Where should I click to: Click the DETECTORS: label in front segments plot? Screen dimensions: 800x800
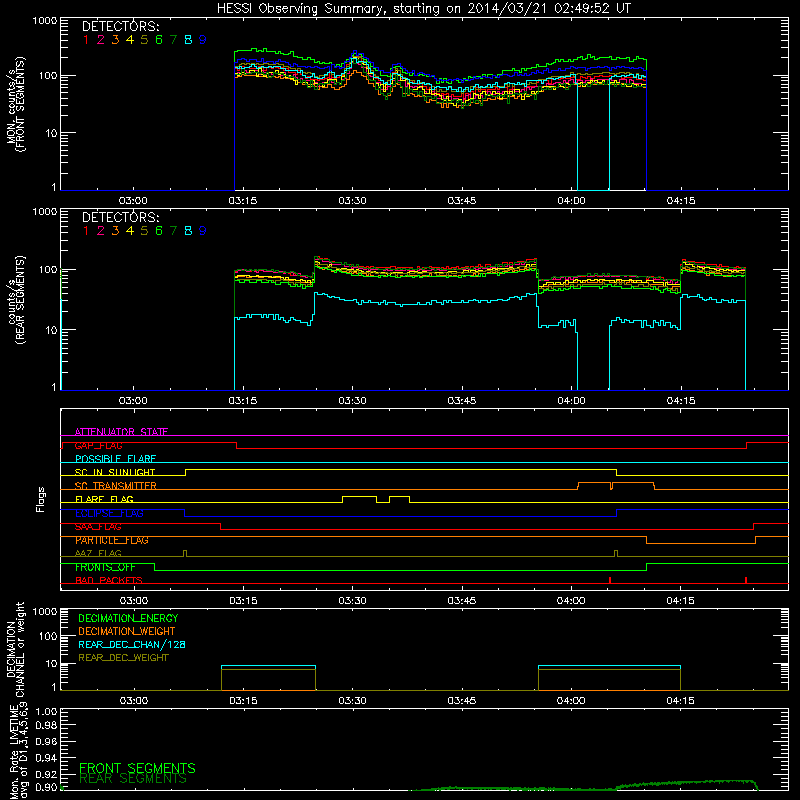click(x=120, y=27)
